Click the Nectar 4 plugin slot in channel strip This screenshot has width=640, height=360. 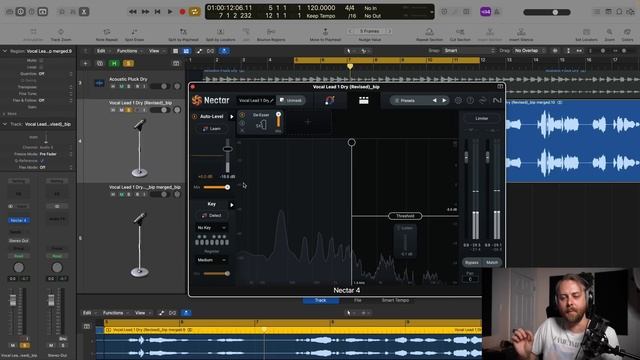(x=19, y=220)
